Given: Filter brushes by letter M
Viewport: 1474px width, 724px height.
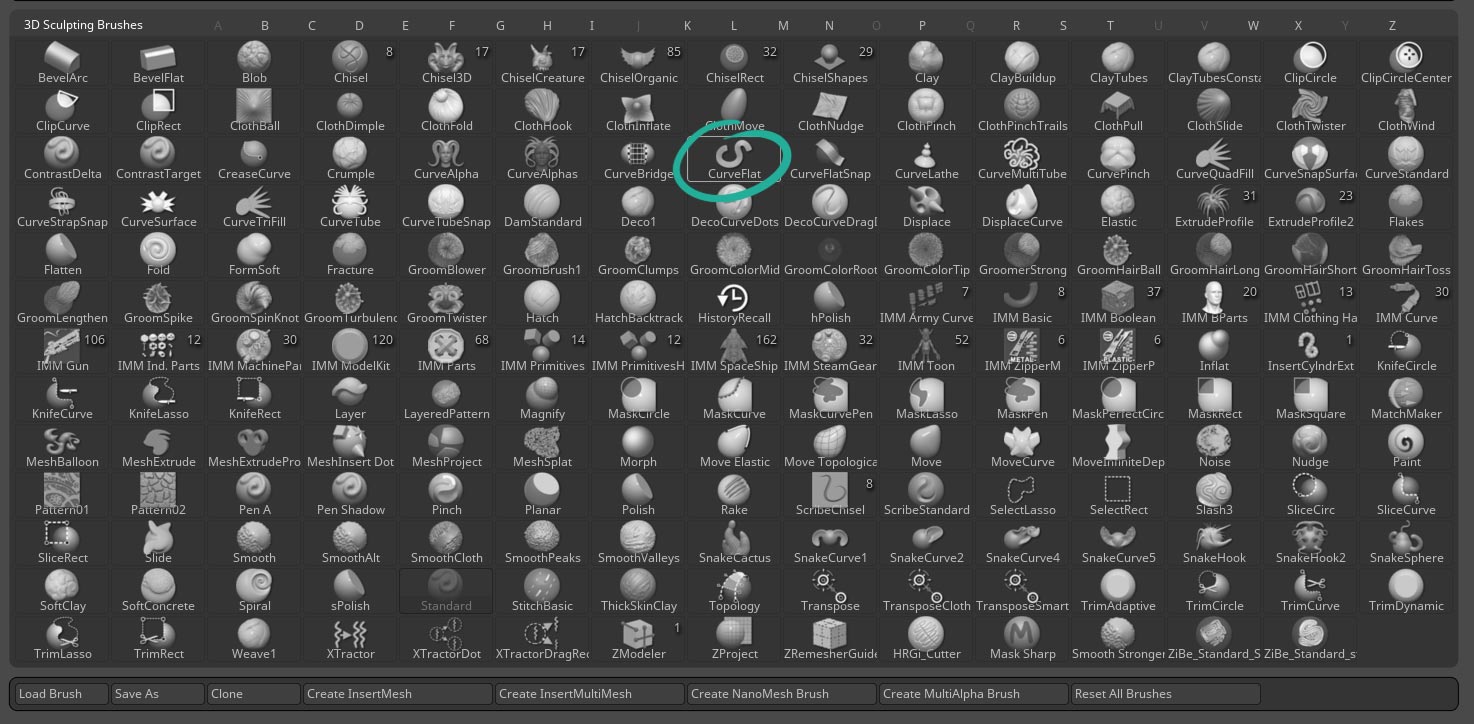Looking at the screenshot, I should pos(783,25).
